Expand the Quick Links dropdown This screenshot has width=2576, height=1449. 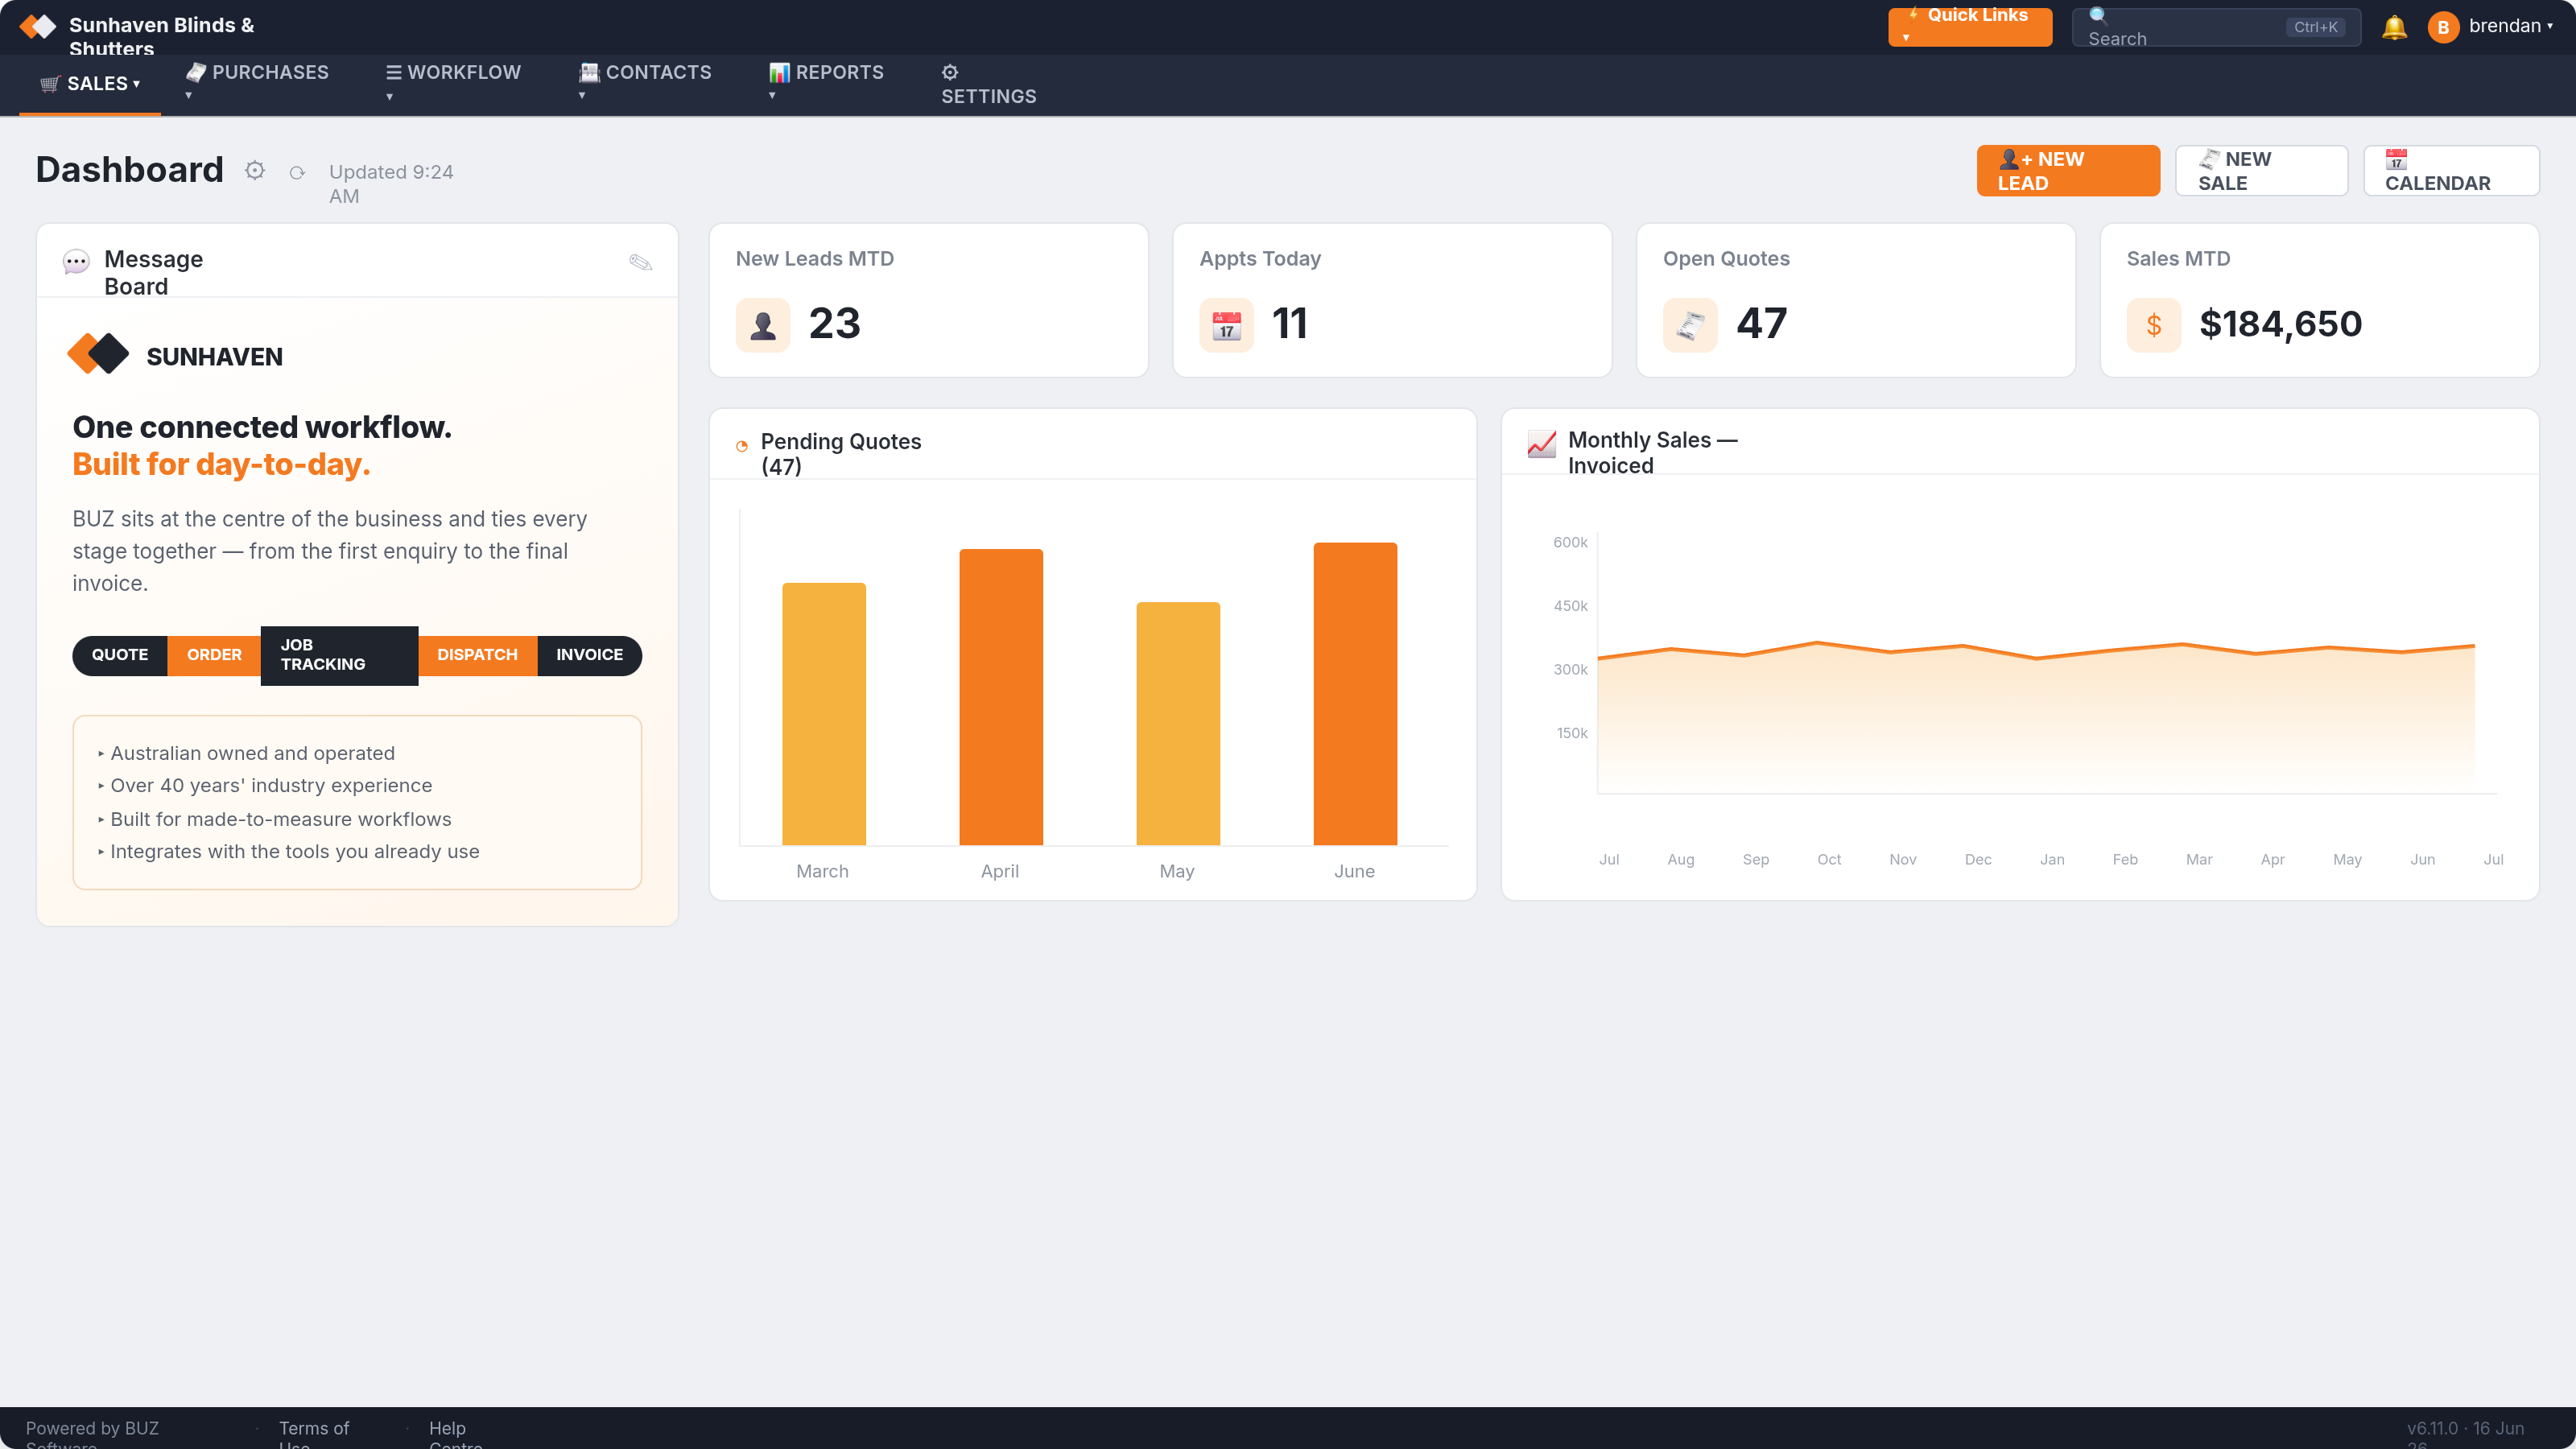click(1970, 26)
